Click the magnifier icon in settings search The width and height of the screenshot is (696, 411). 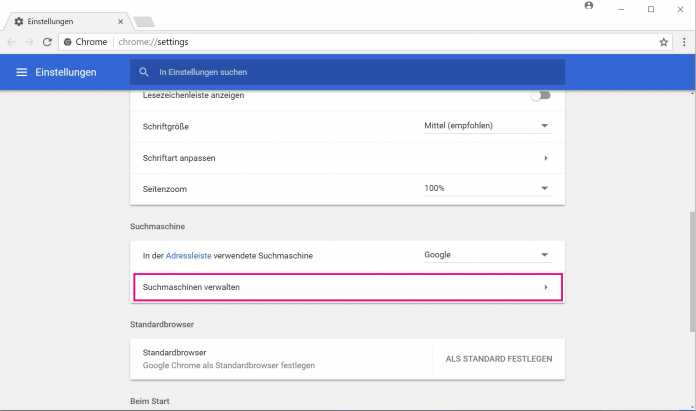pos(144,72)
